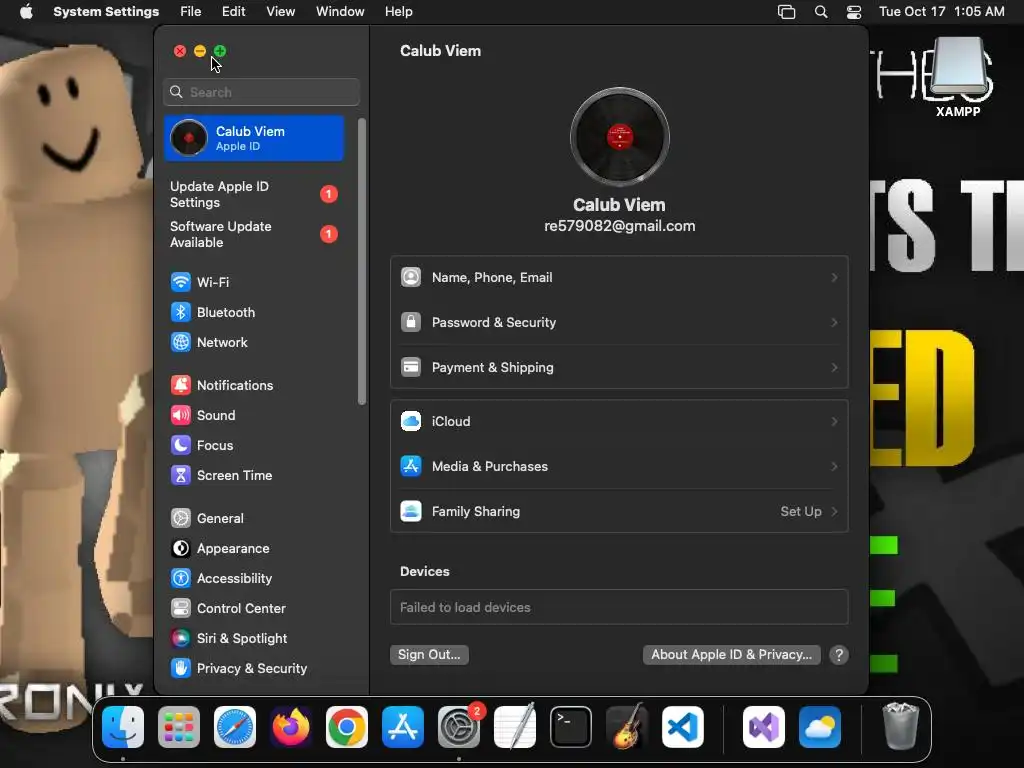Open the Edit menu
Screen dimensions: 1024x768
pos(233,12)
